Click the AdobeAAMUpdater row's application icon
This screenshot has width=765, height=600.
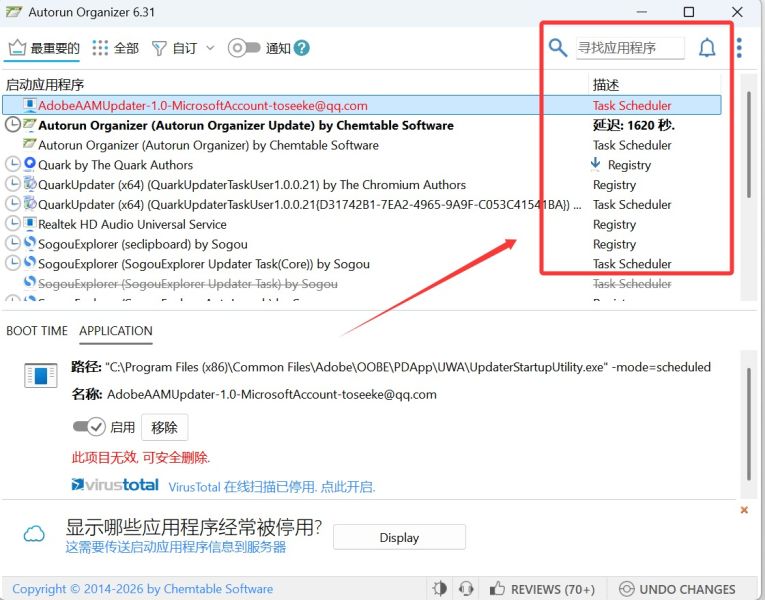pyautogui.click(x=30, y=104)
